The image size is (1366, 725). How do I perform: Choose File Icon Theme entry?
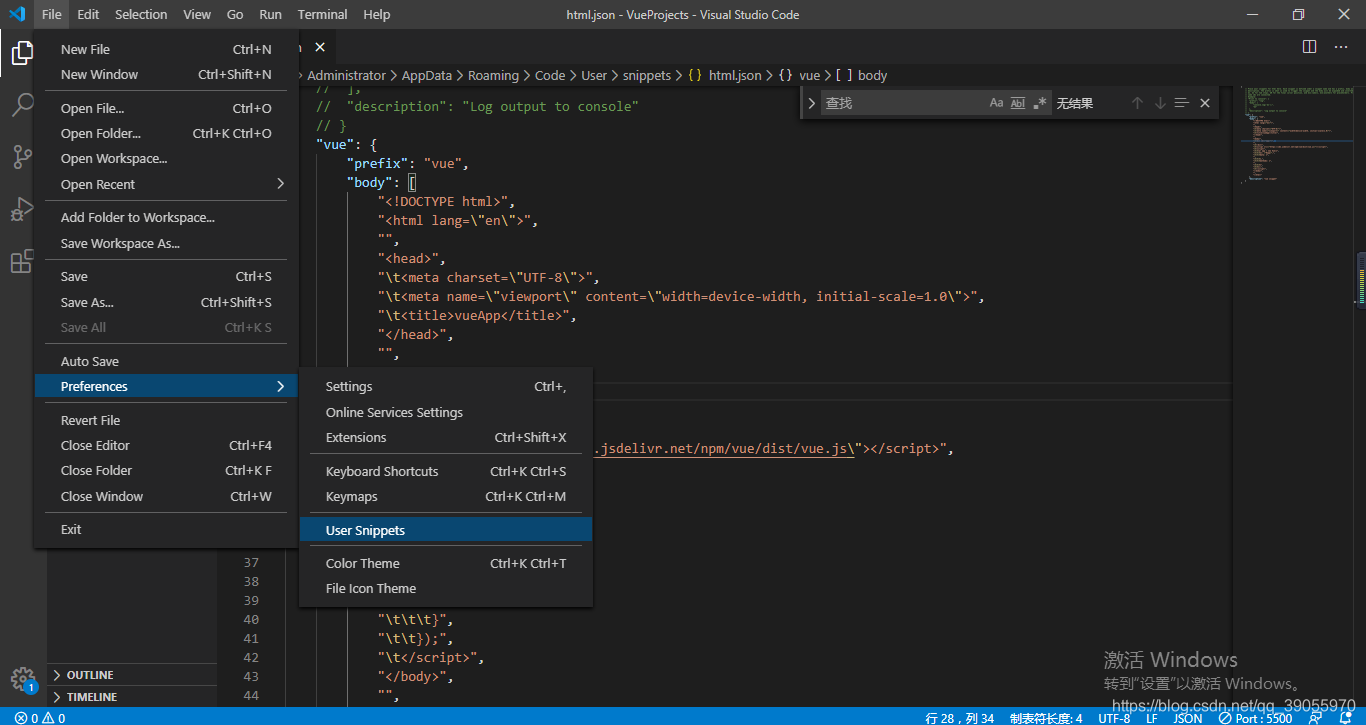tap(446, 588)
